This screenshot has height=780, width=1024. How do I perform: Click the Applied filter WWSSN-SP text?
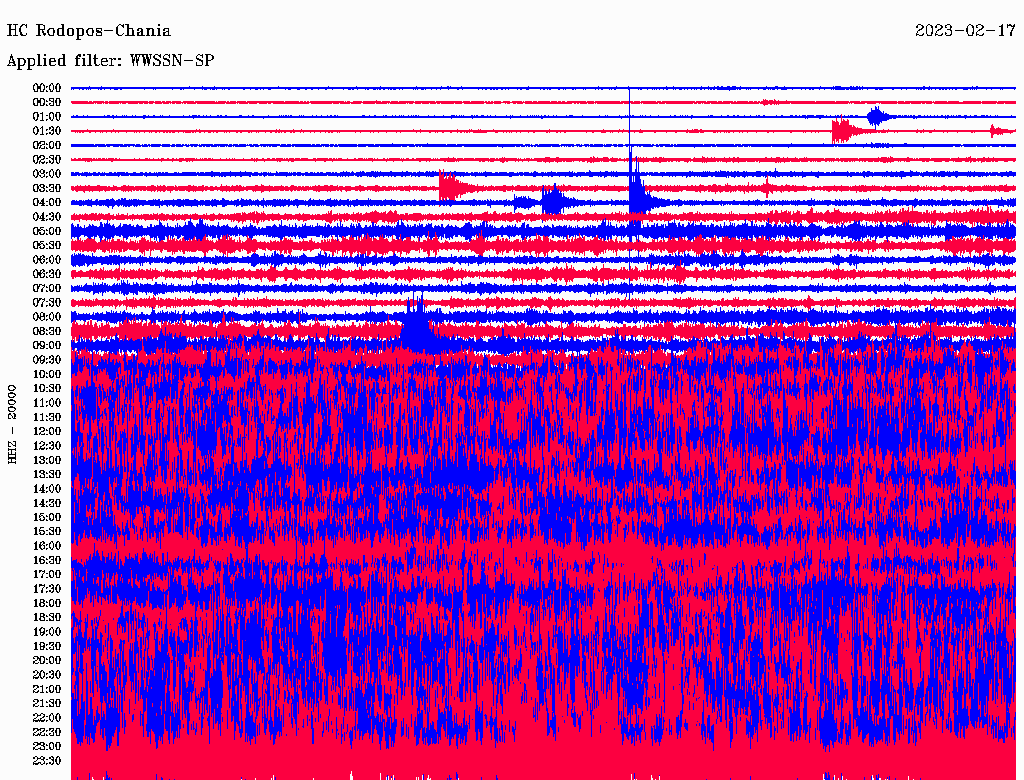110,61
